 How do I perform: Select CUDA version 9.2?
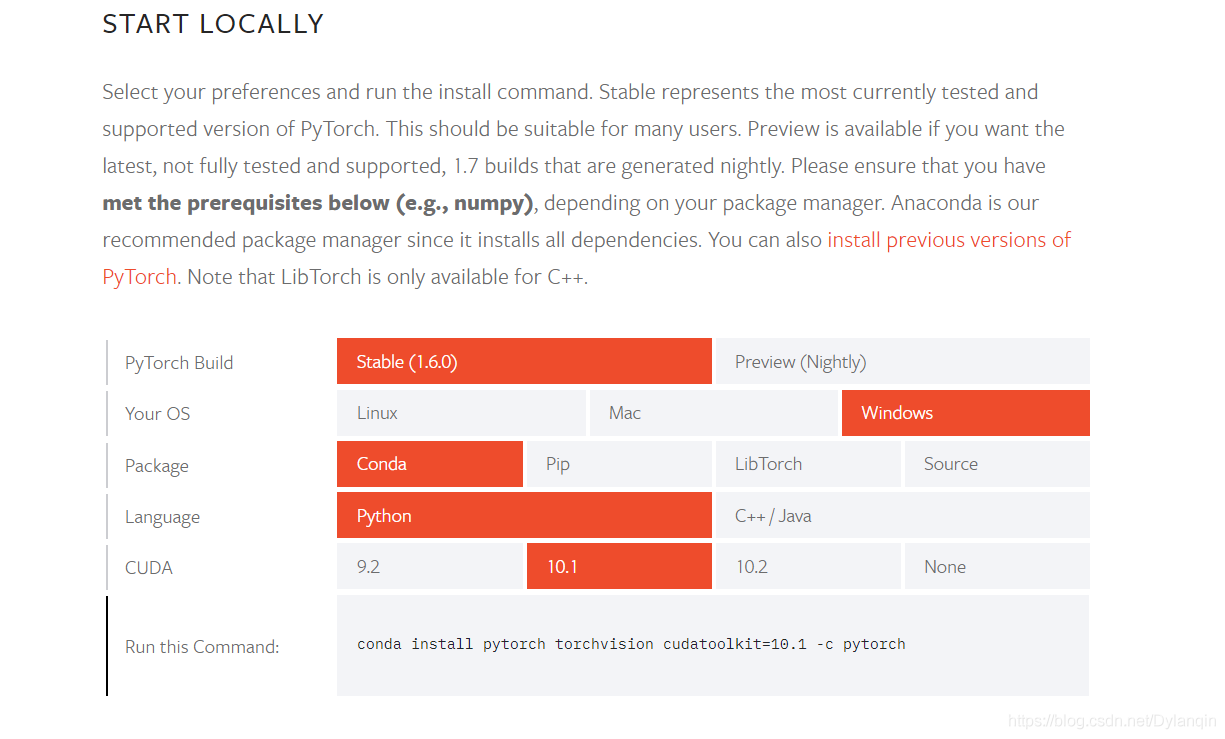[x=429, y=567]
